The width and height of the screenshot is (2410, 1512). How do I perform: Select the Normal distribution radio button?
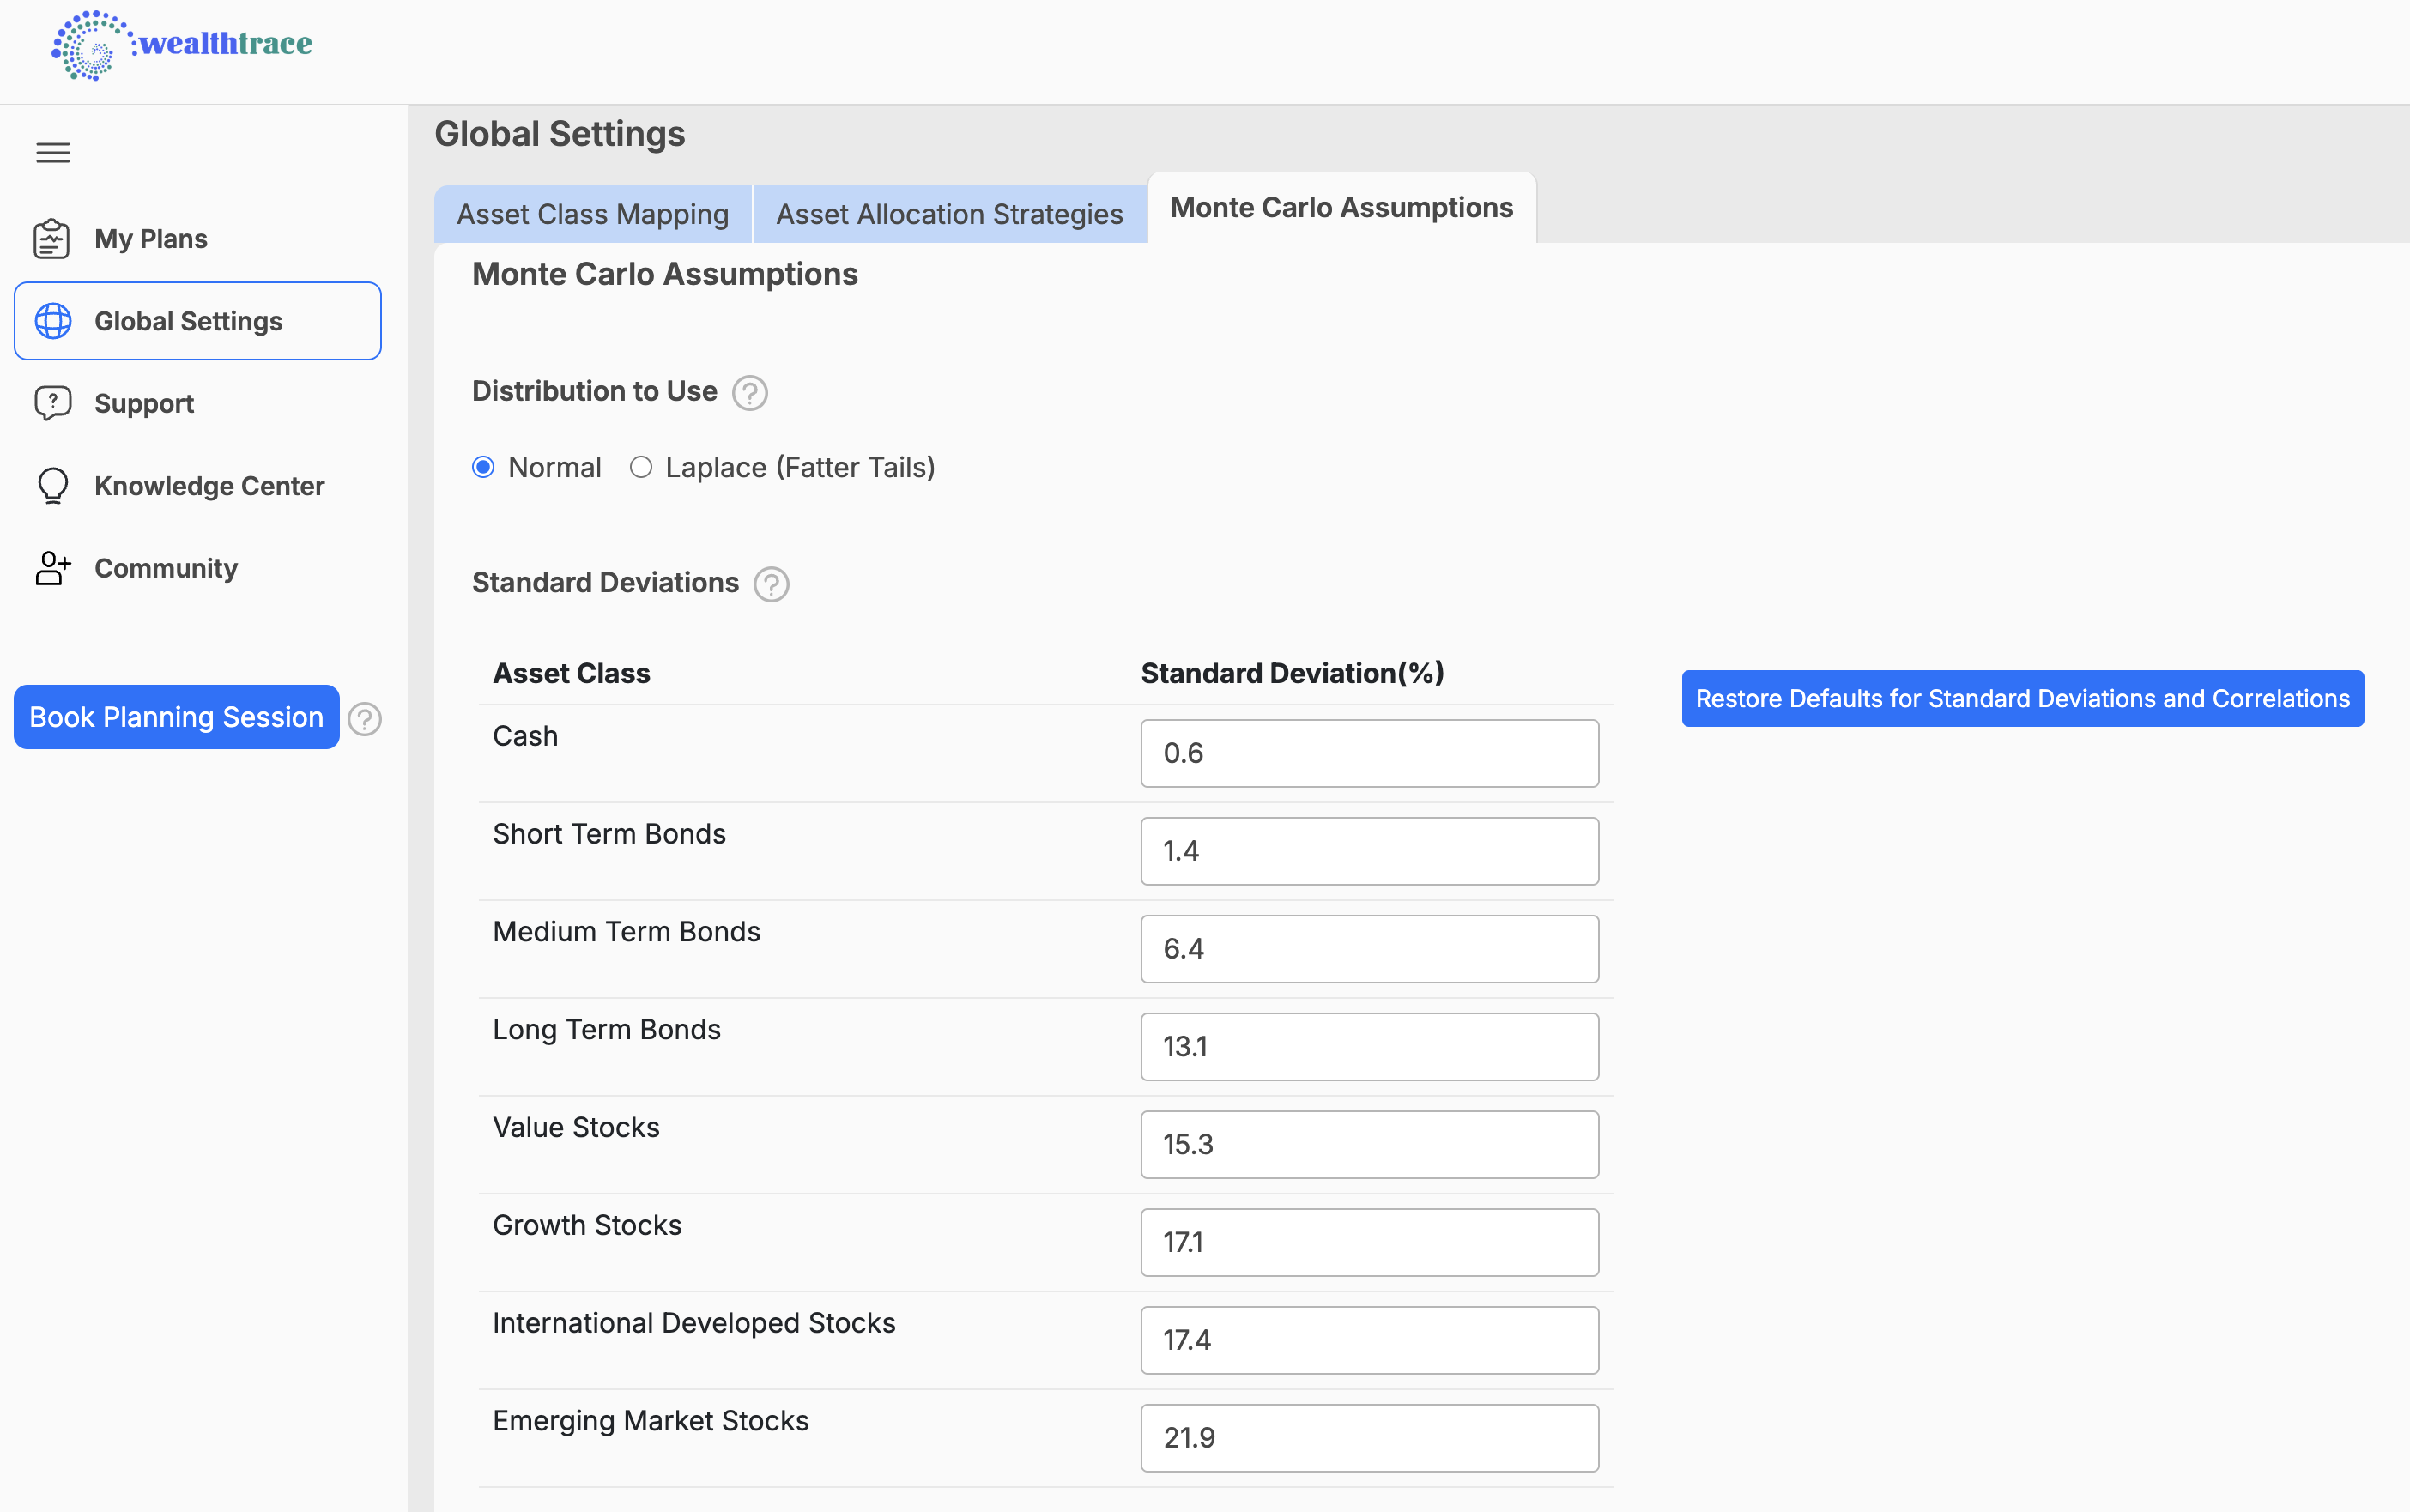click(x=483, y=467)
